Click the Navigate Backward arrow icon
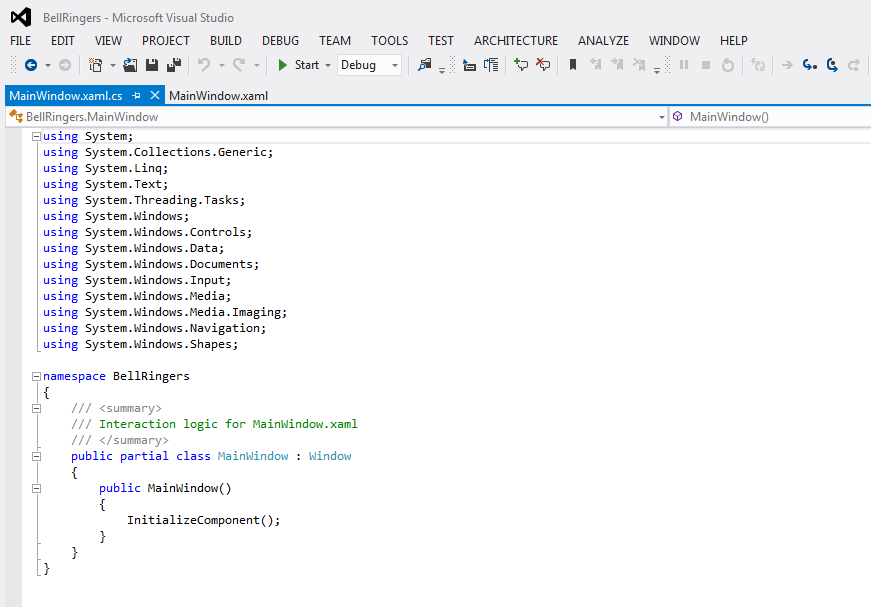871x607 pixels. [x=31, y=65]
